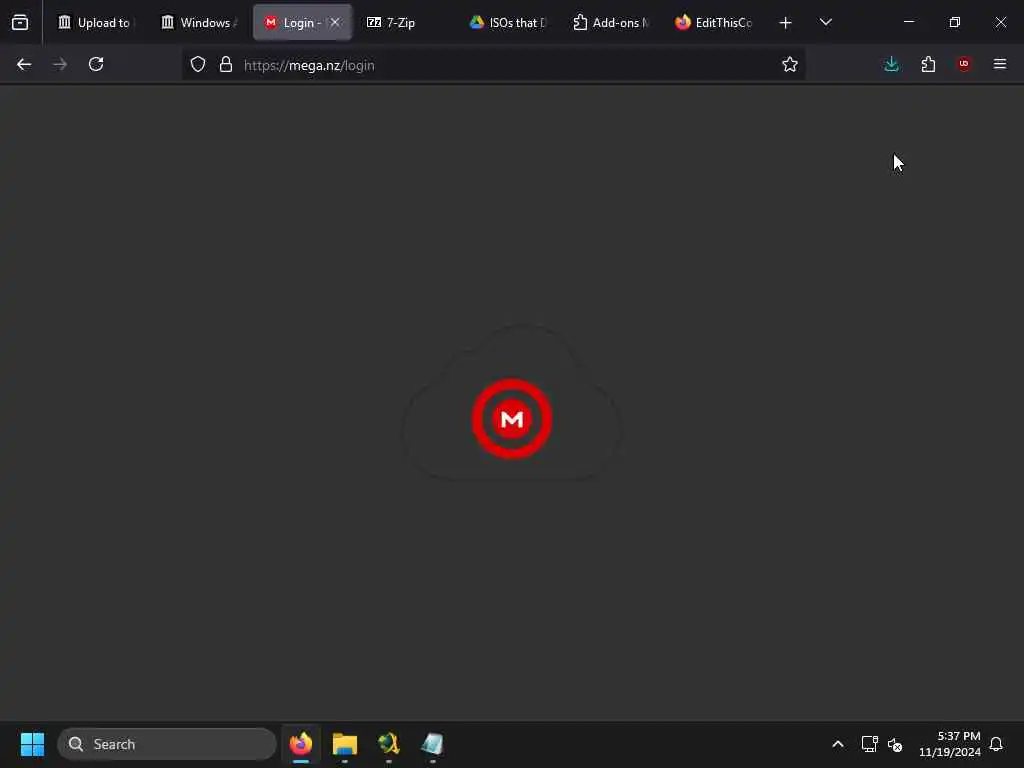This screenshot has height=768, width=1024.
Task: Close the MEGA Login tab
Action: coord(335,22)
